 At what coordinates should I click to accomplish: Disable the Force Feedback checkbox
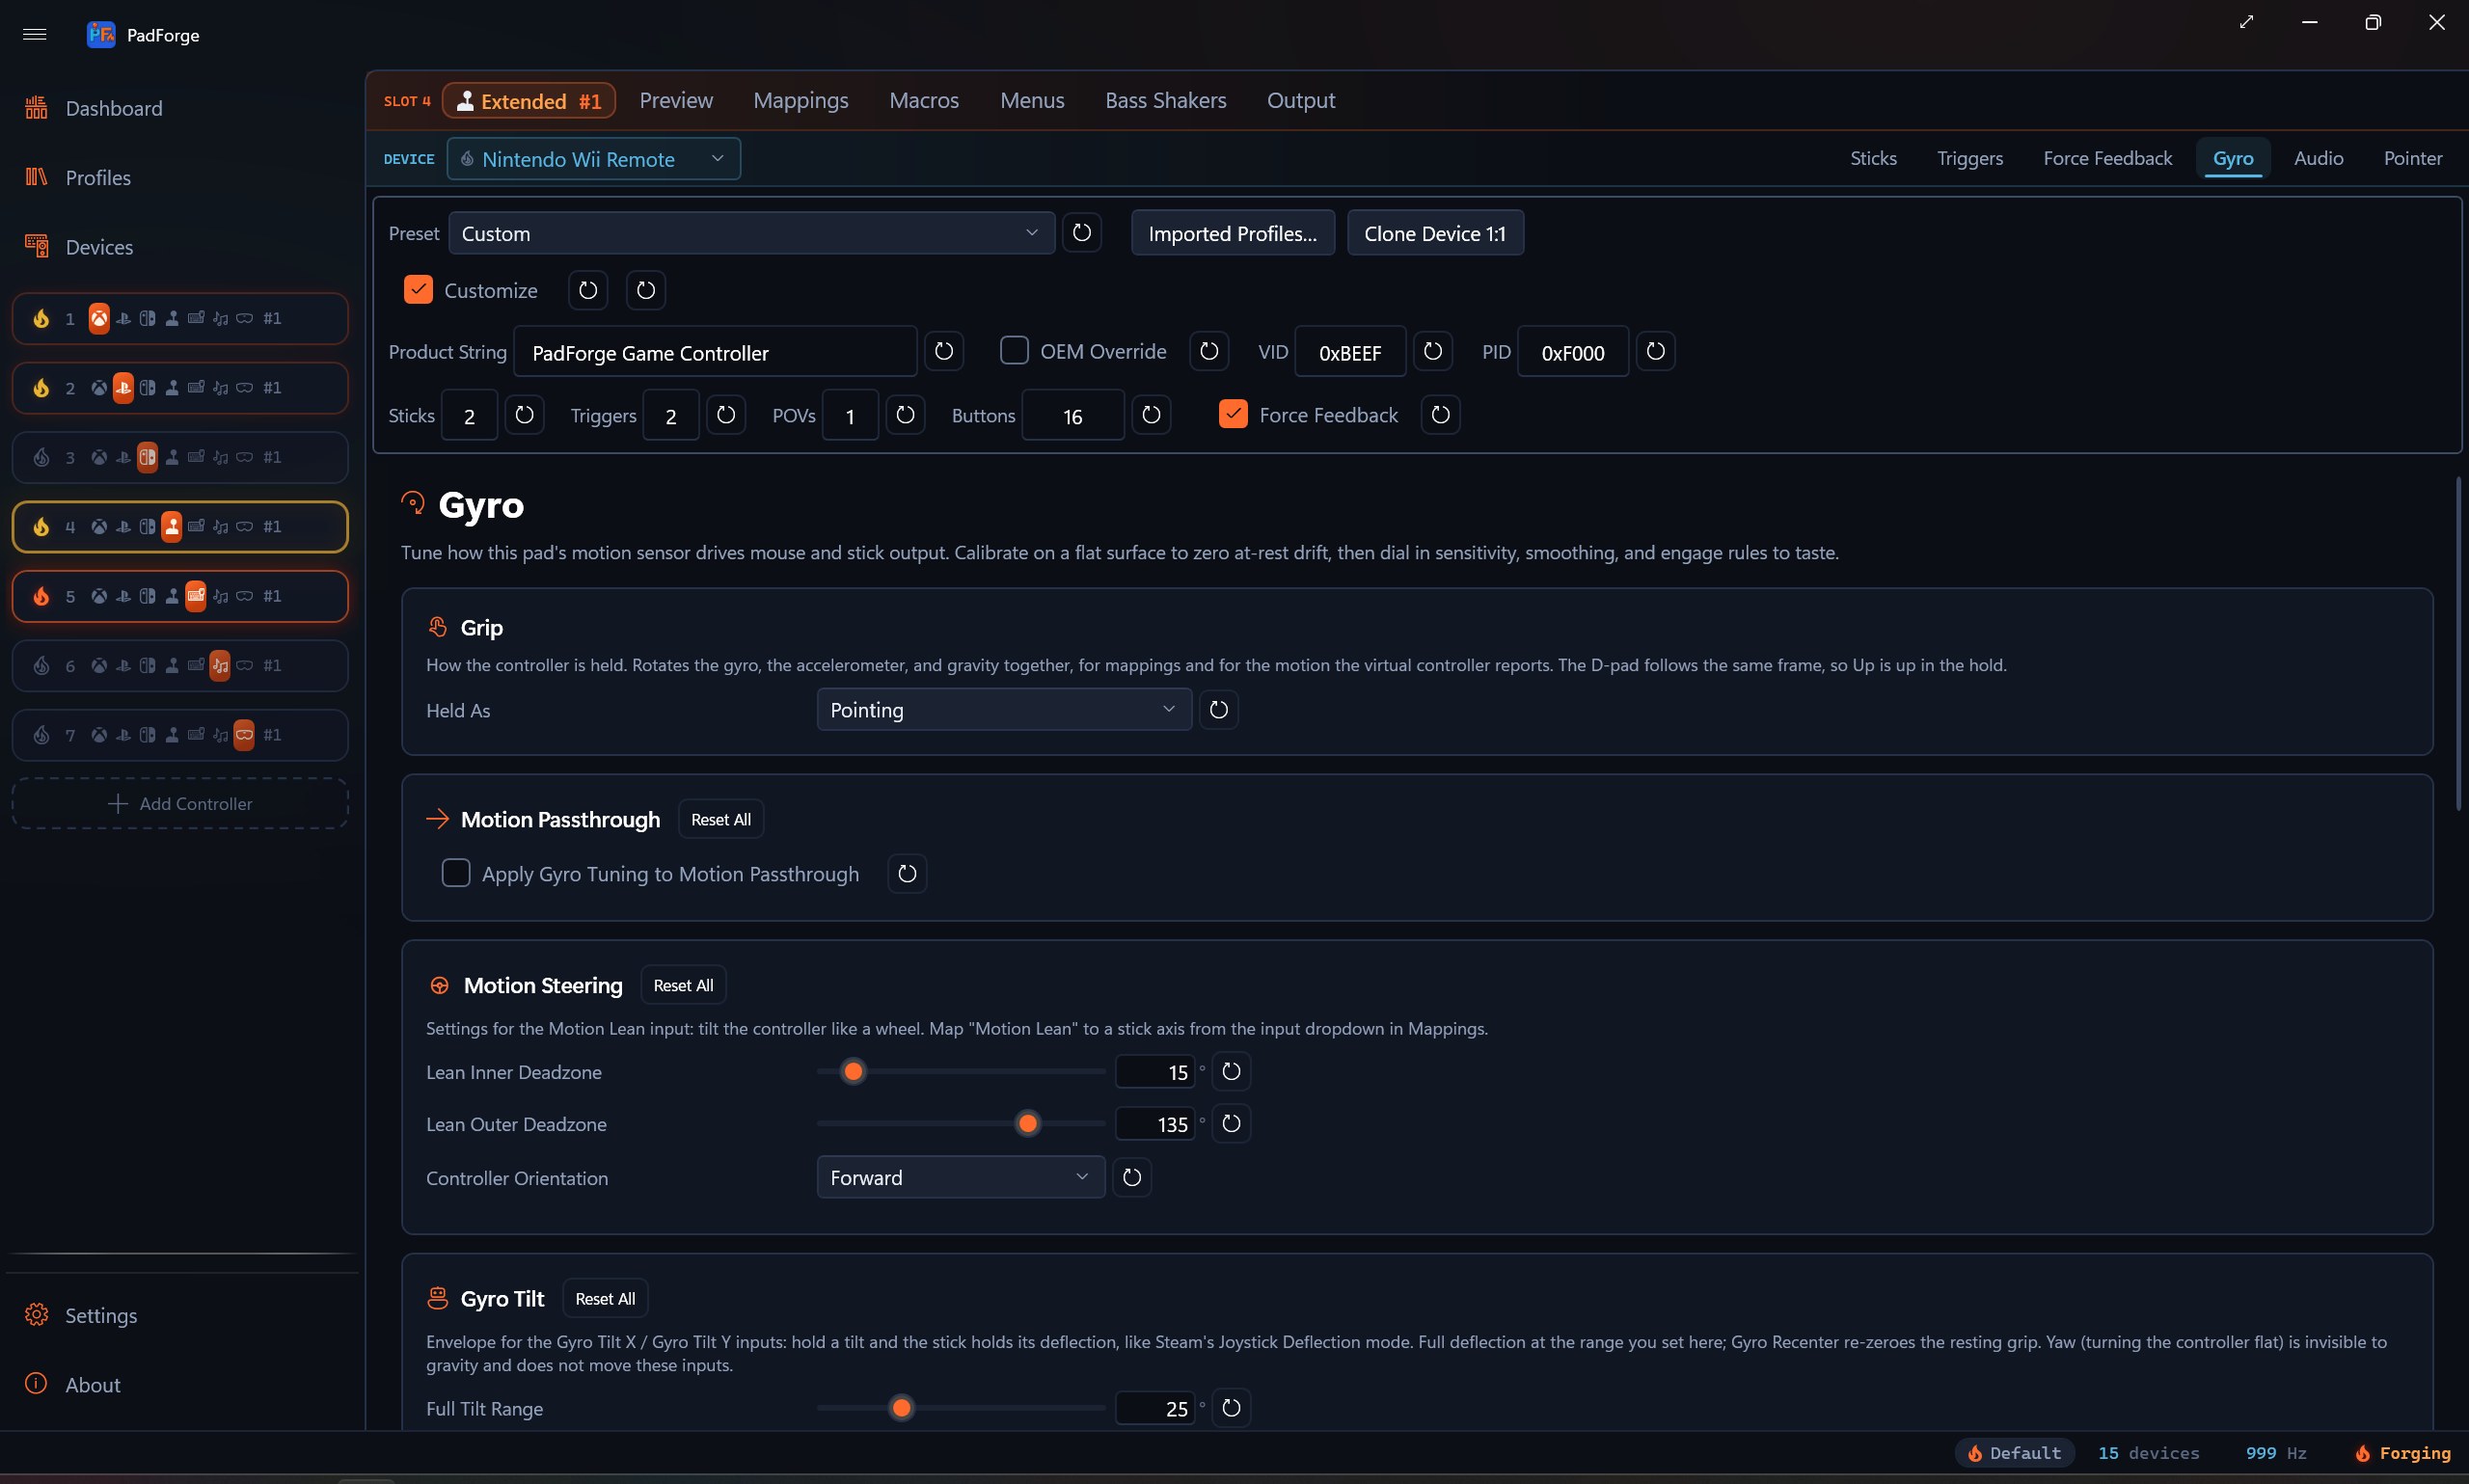coord(1233,414)
